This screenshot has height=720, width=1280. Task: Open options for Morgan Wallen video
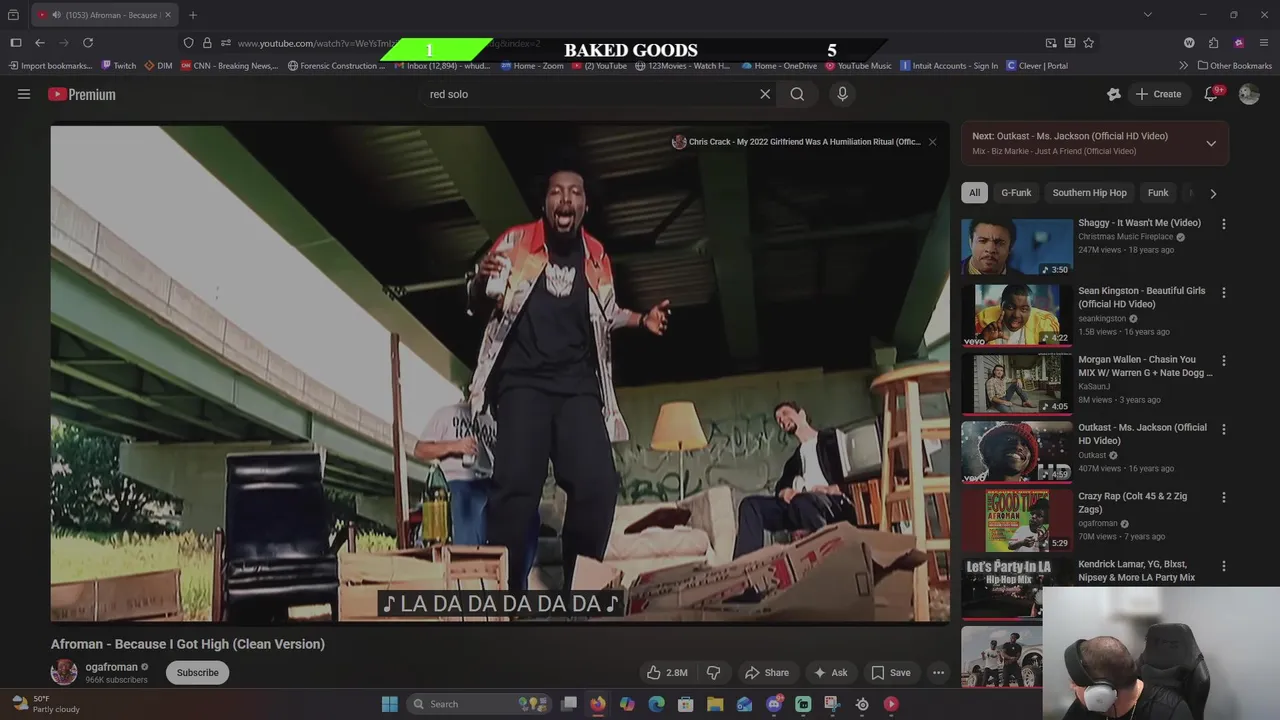pos(1223,361)
